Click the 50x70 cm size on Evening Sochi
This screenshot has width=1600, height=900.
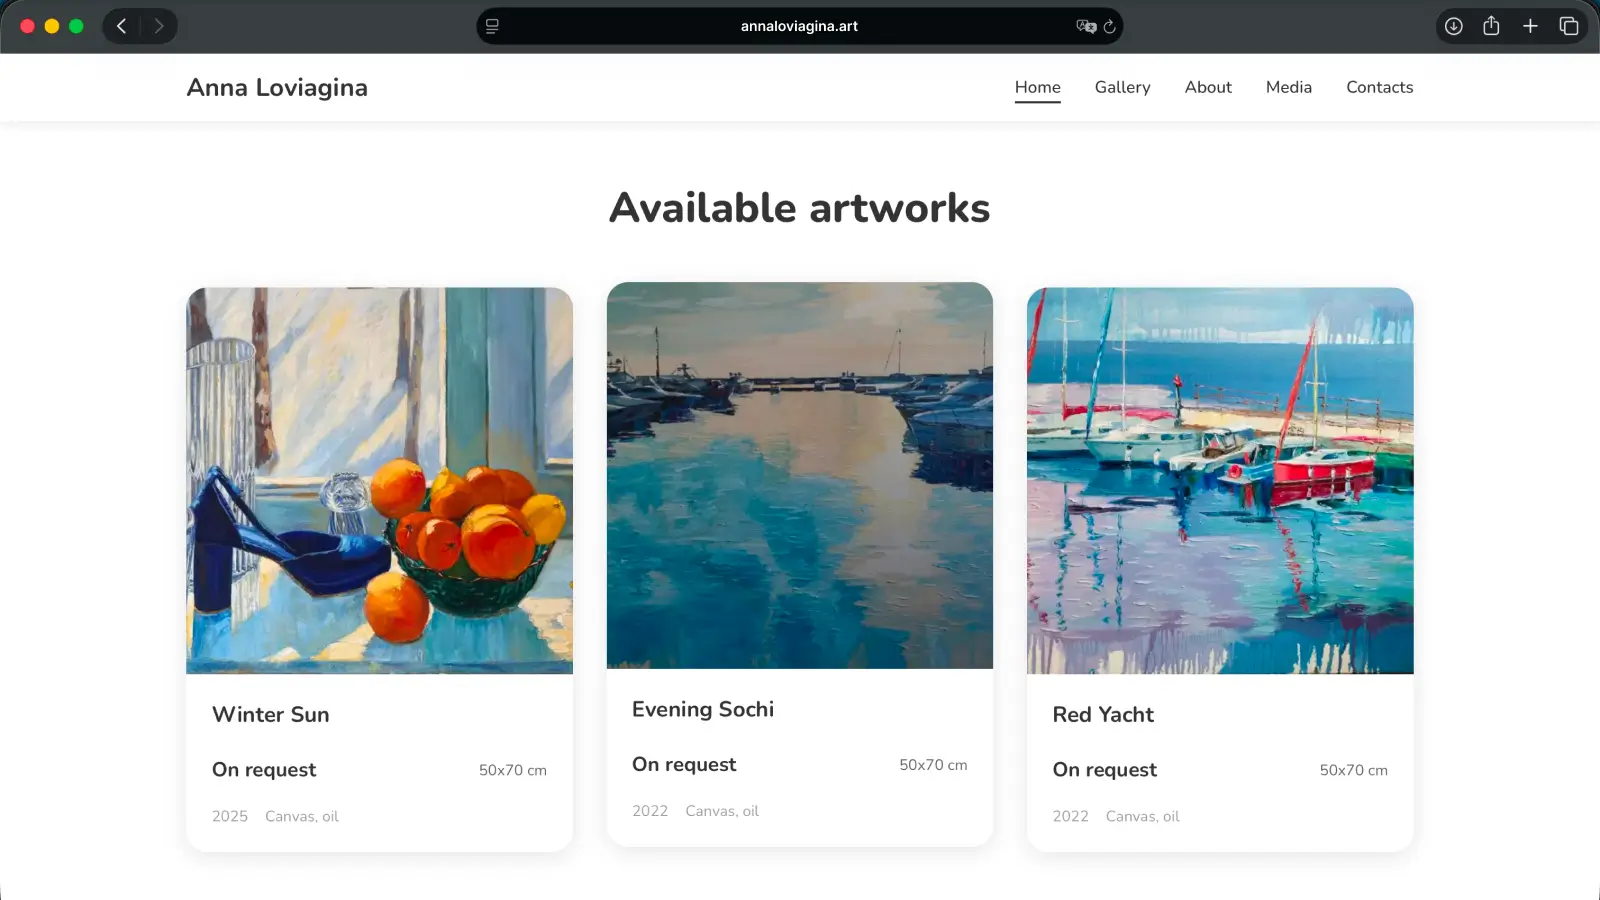click(933, 765)
